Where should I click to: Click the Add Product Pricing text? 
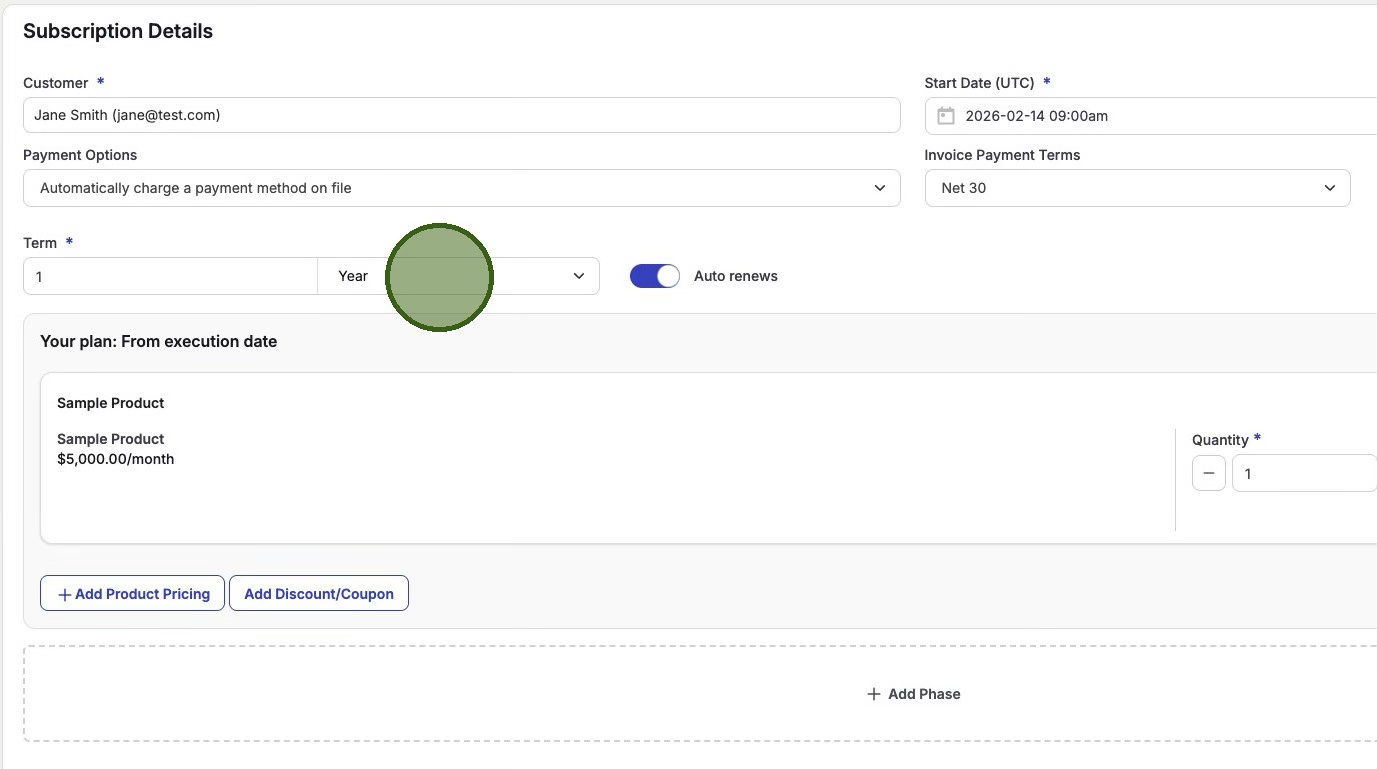click(142, 594)
